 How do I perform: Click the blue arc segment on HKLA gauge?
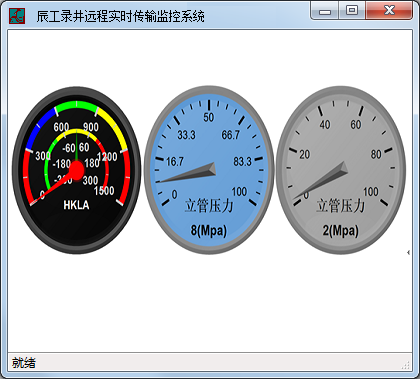pos(41,128)
